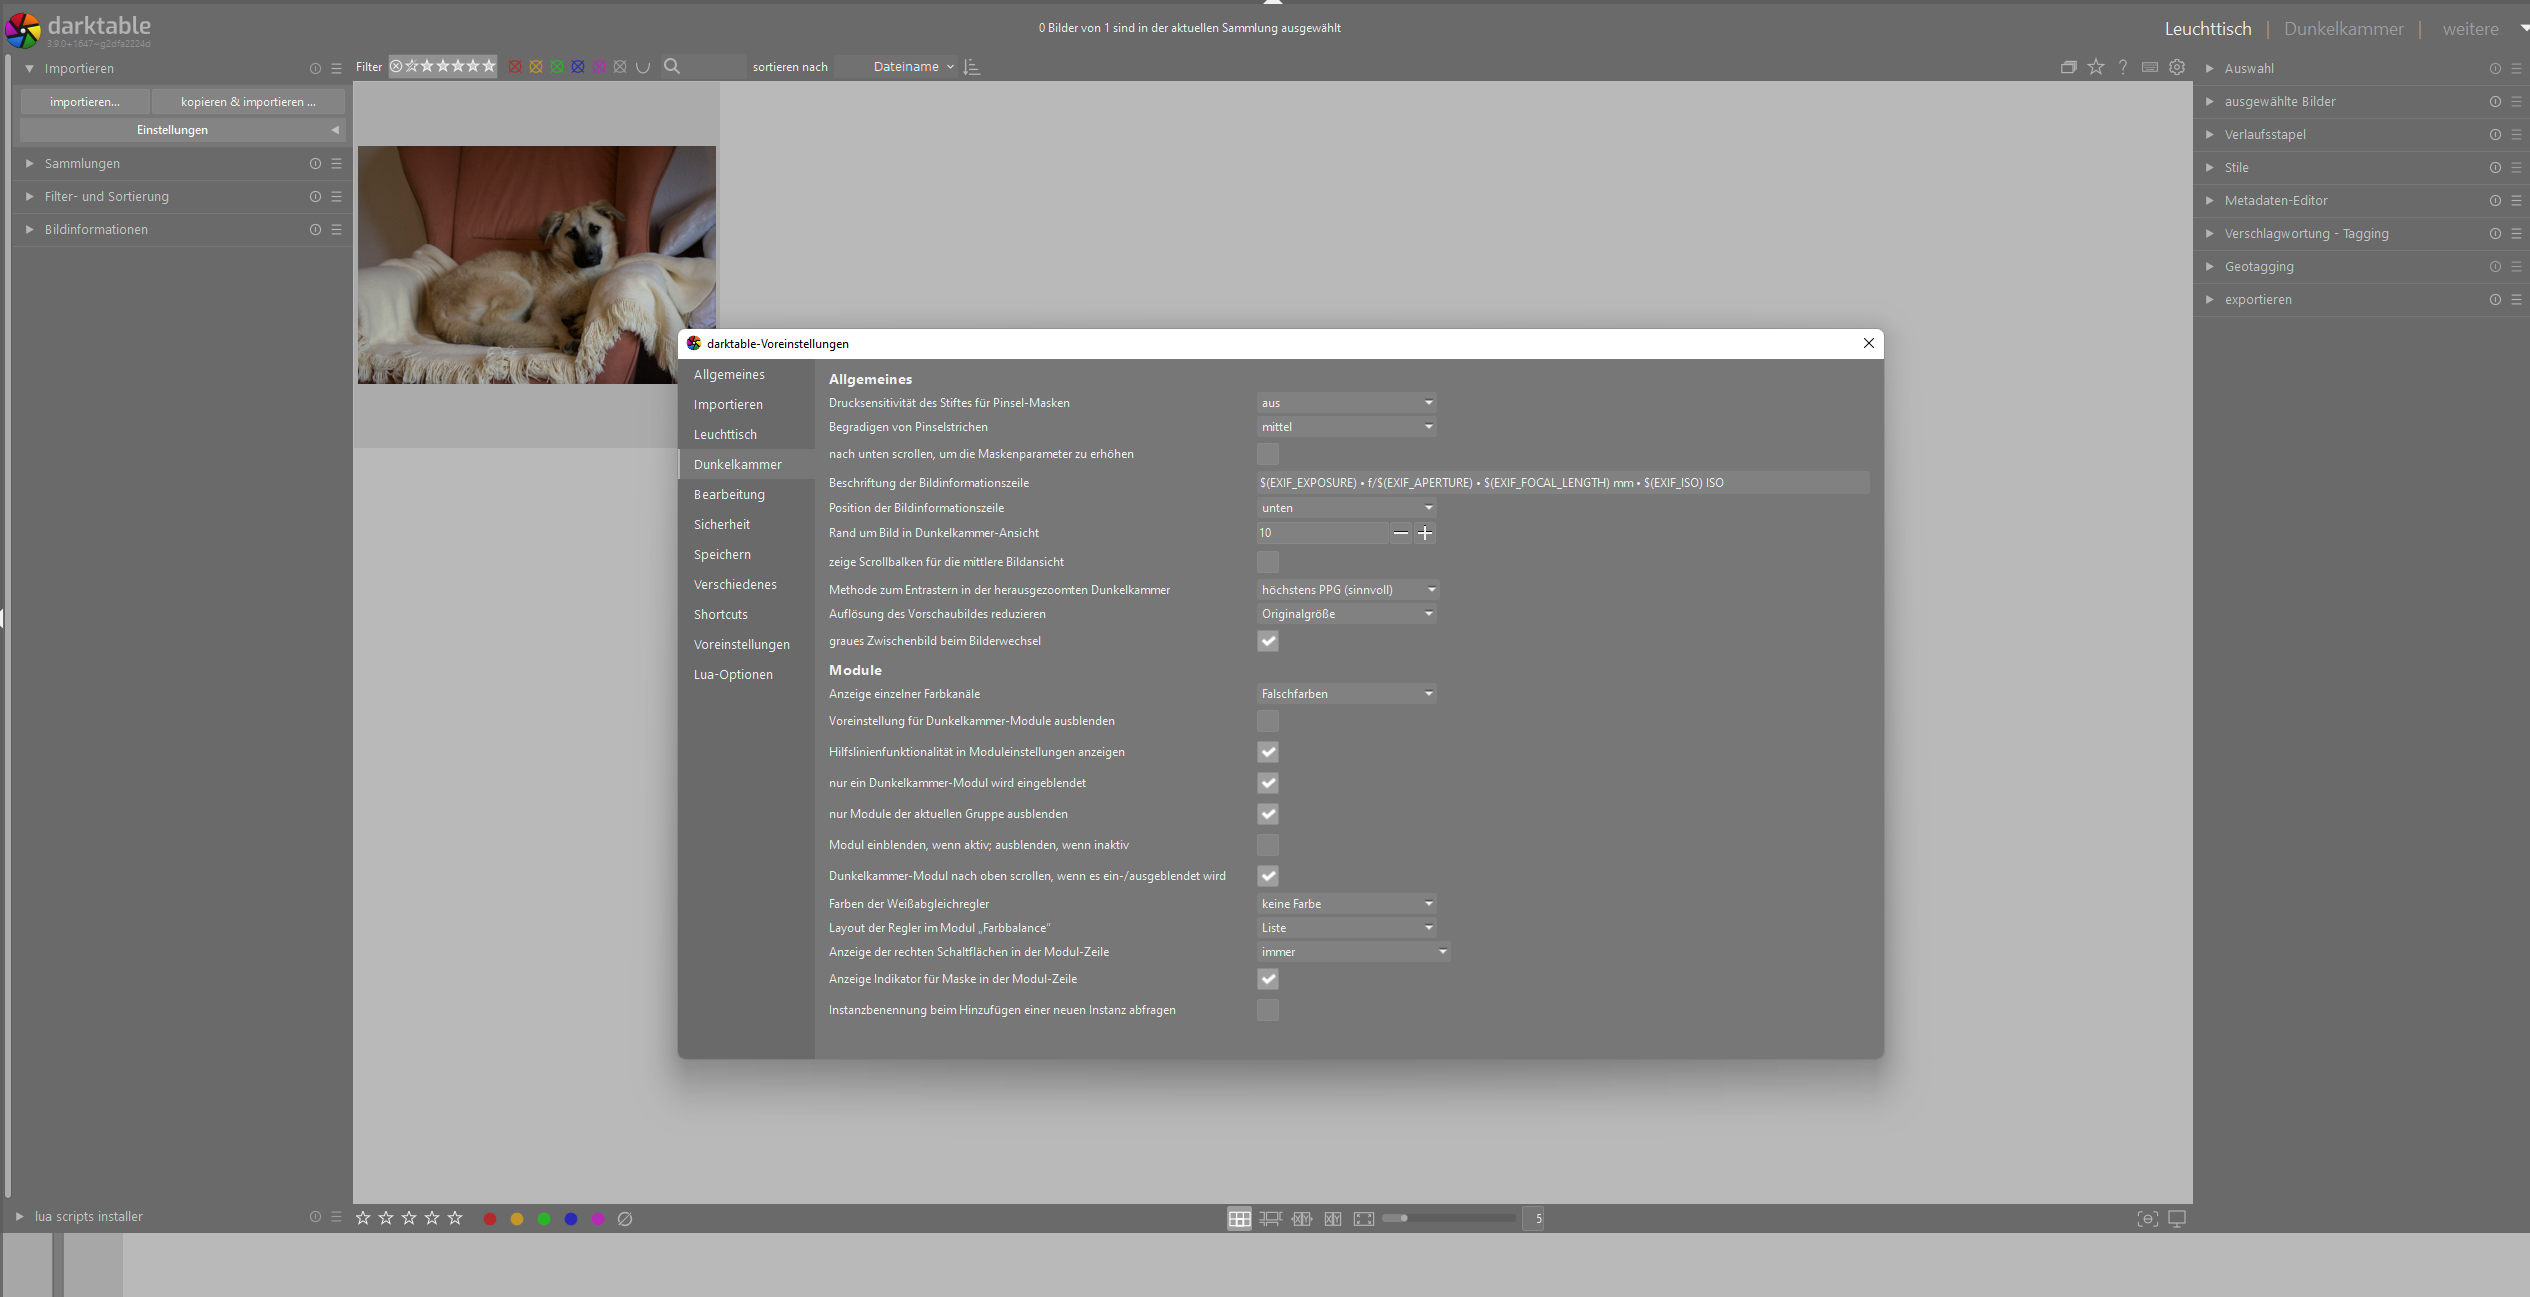This screenshot has height=1297, width=2530.
Task: Click the group images icon near the top right
Action: [2067, 67]
